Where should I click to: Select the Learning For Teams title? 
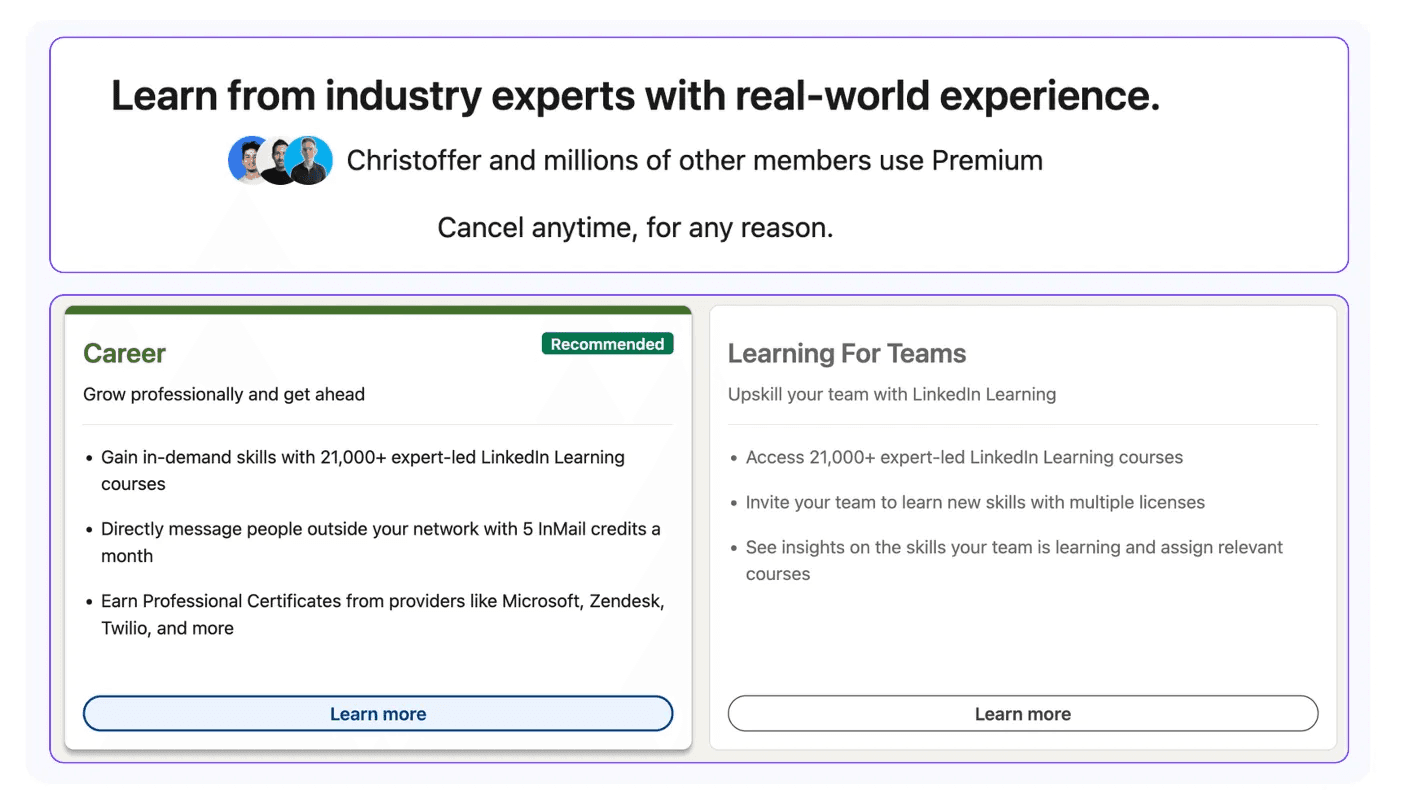tap(847, 353)
